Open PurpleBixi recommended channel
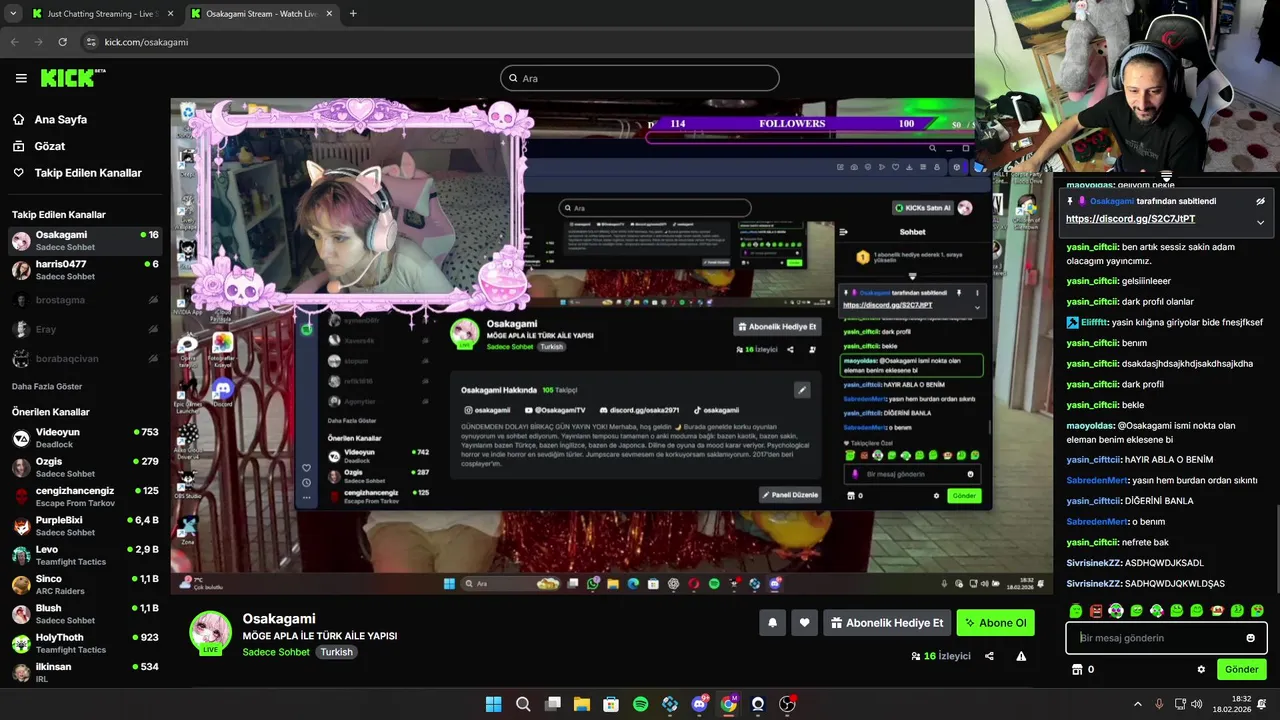The height and width of the screenshot is (720, 1280). (x=85, y=526)
